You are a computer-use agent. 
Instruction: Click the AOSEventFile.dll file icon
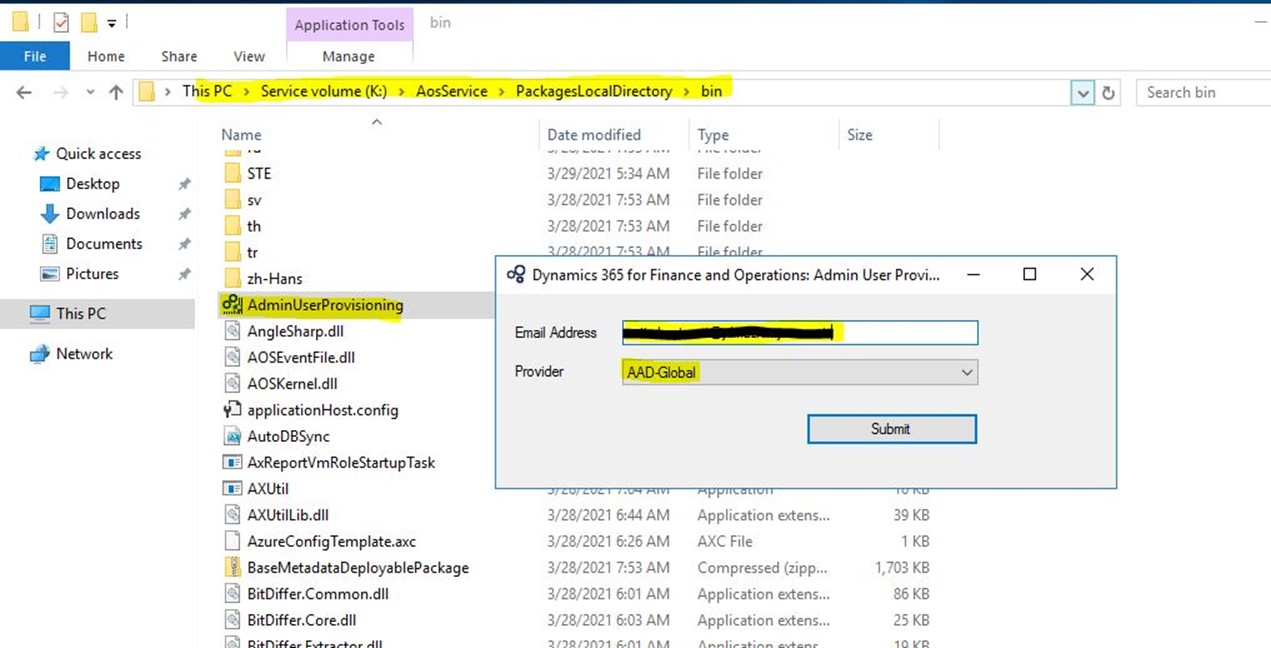pyautogui.click(x=232, y=357)
